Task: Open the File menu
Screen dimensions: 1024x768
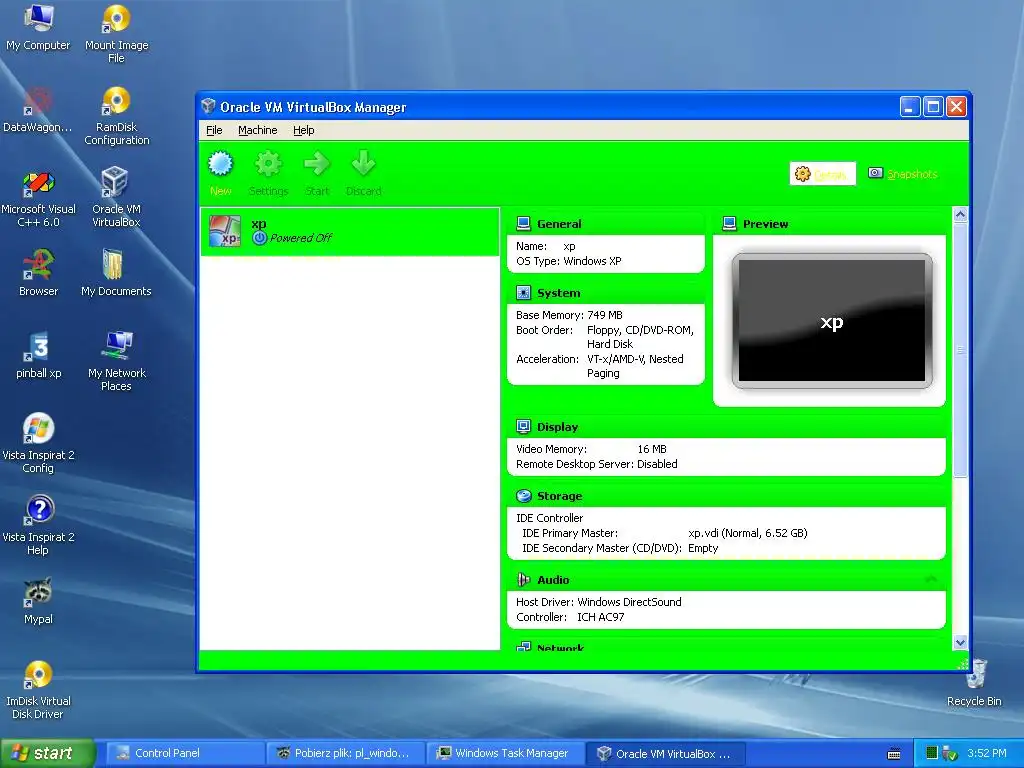Action: pos(214,130)
